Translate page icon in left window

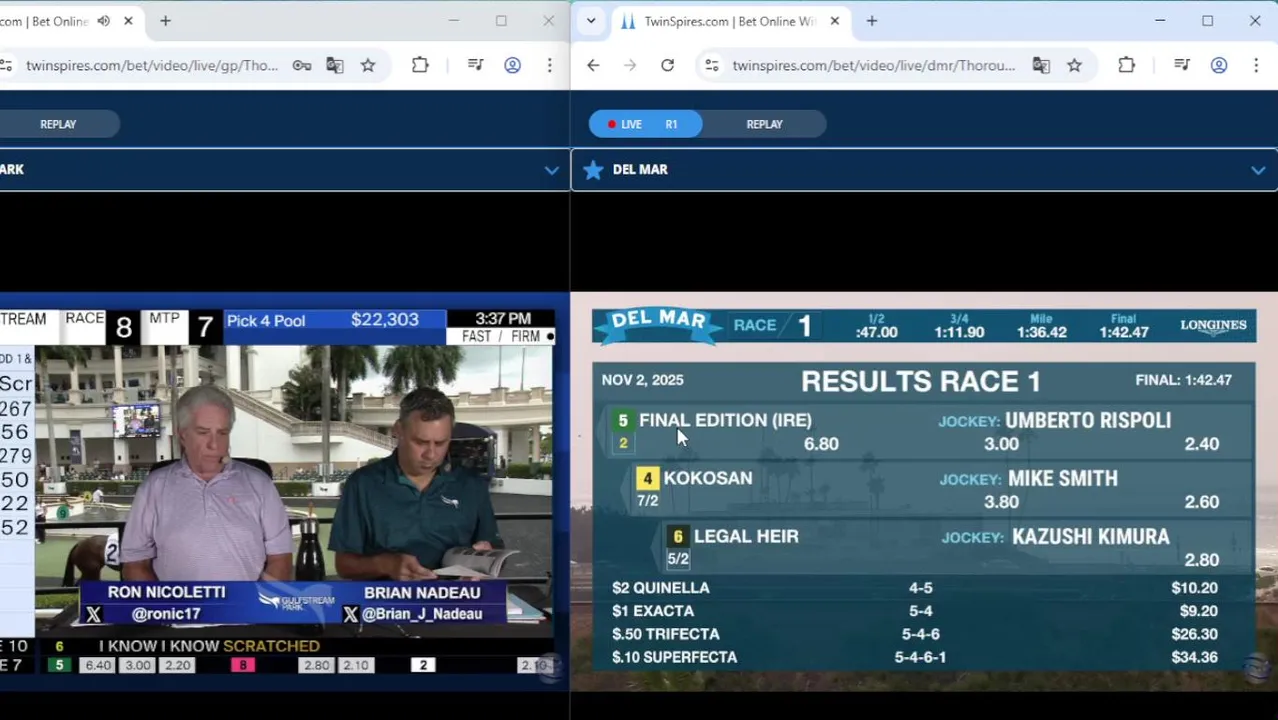(x=335, y=65)
